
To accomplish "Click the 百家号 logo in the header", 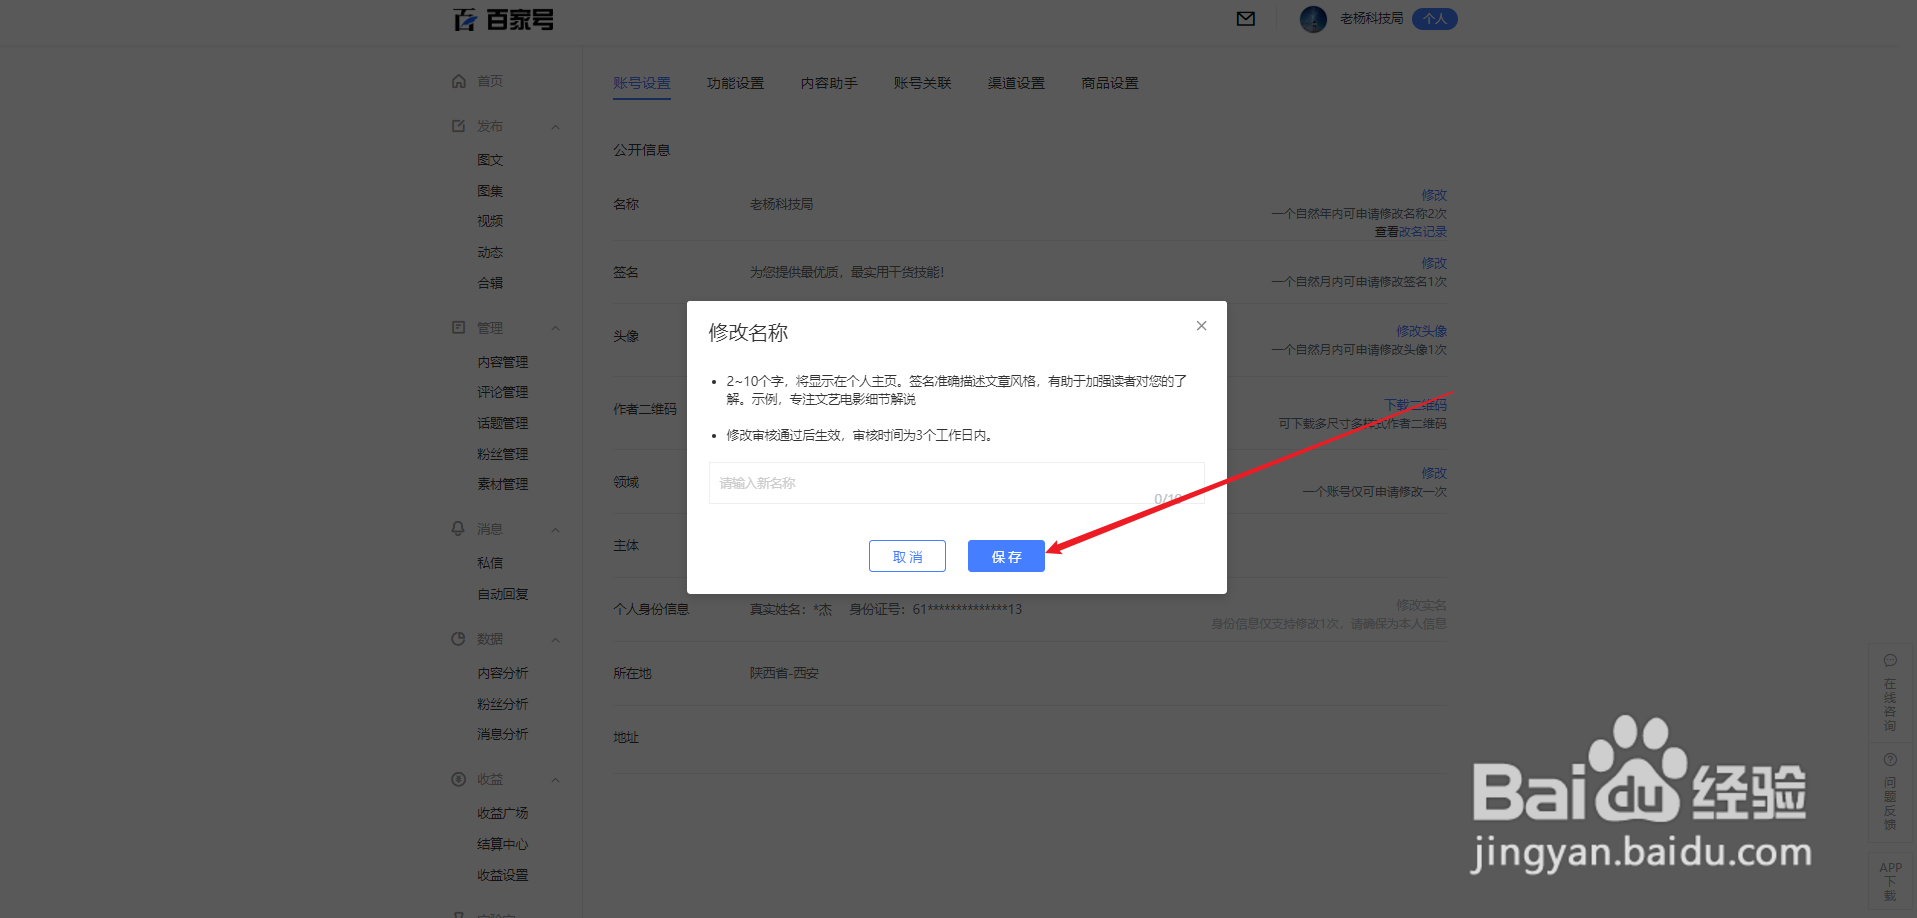I will pyautogui.click(x=503, y=19).
